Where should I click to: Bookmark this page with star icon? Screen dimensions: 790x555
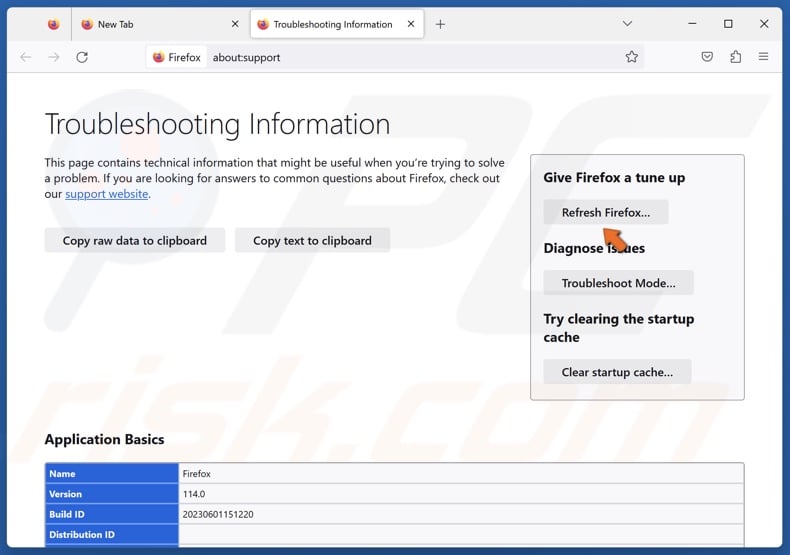click(x=632, y=57)
